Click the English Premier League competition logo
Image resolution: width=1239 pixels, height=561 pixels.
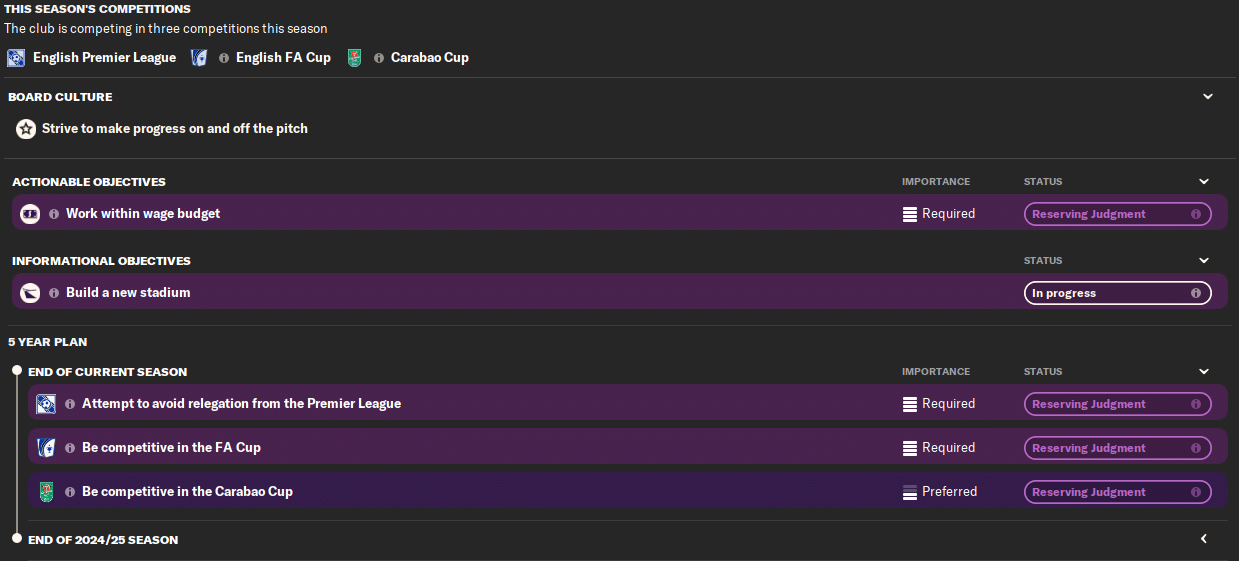coord(16,57)
